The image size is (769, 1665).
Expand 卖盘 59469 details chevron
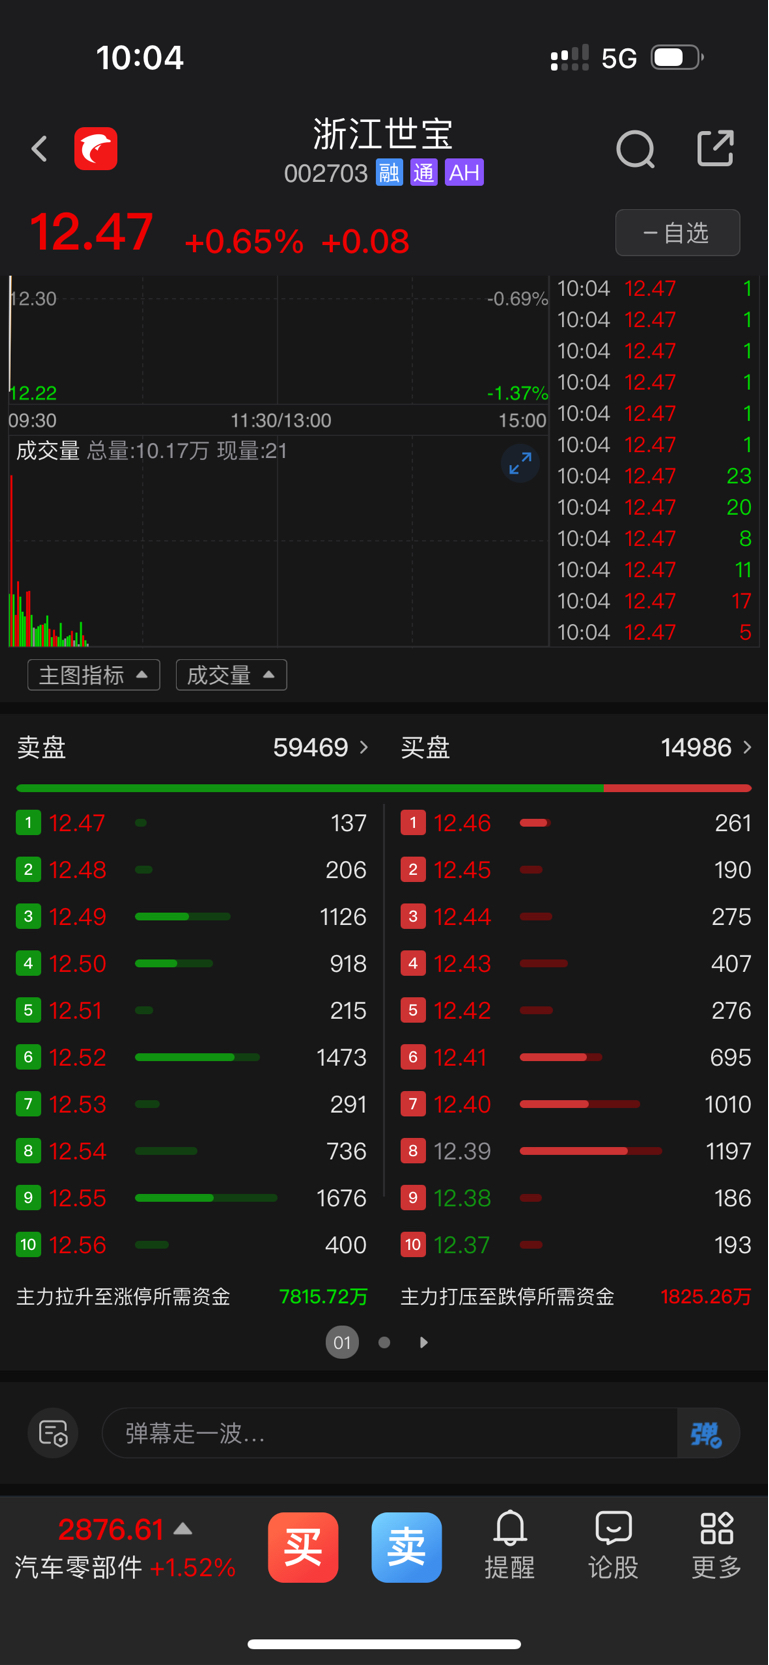[364, 747]
